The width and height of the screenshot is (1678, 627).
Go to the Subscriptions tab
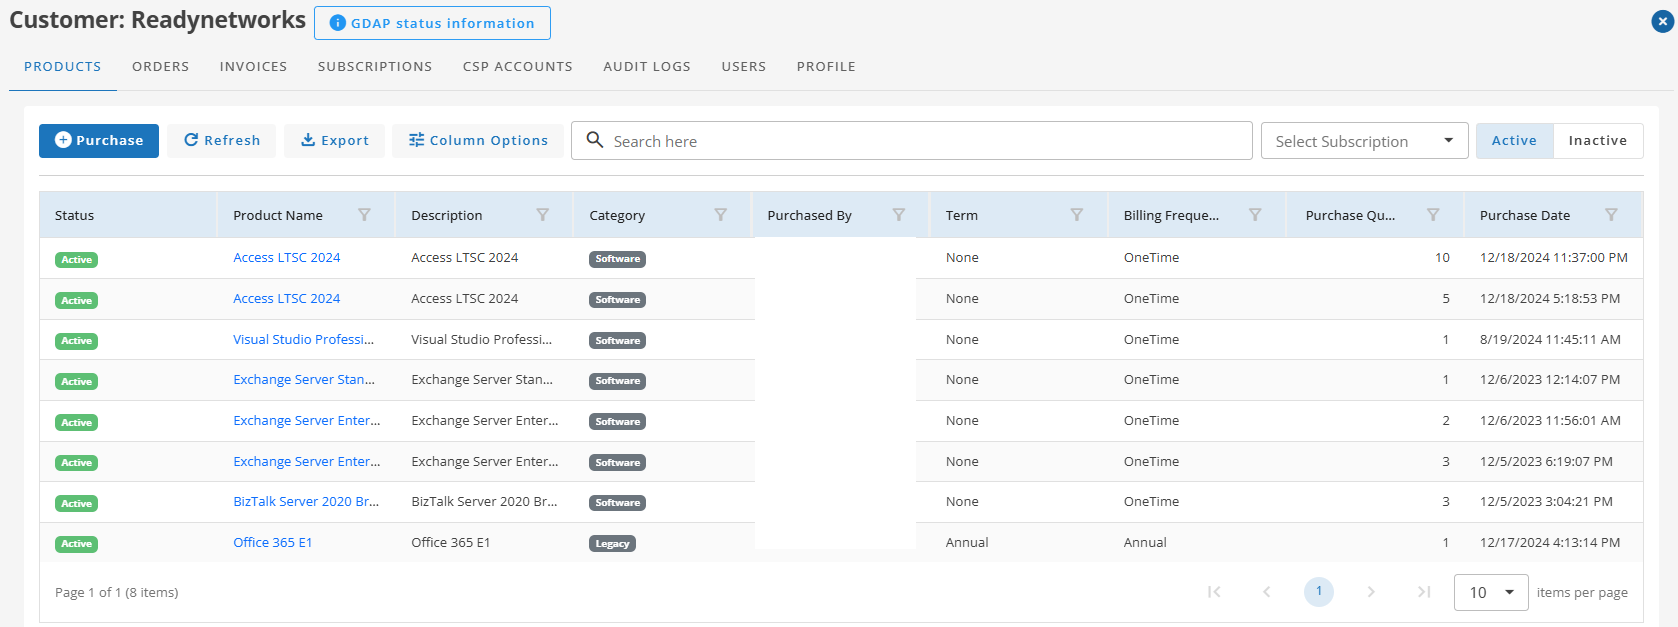tap(375, 66)
